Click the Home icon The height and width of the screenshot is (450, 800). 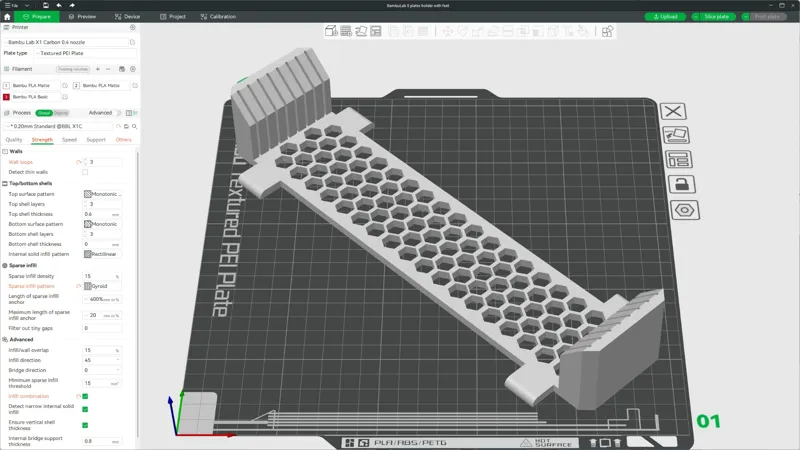click(x=7, y=16)
